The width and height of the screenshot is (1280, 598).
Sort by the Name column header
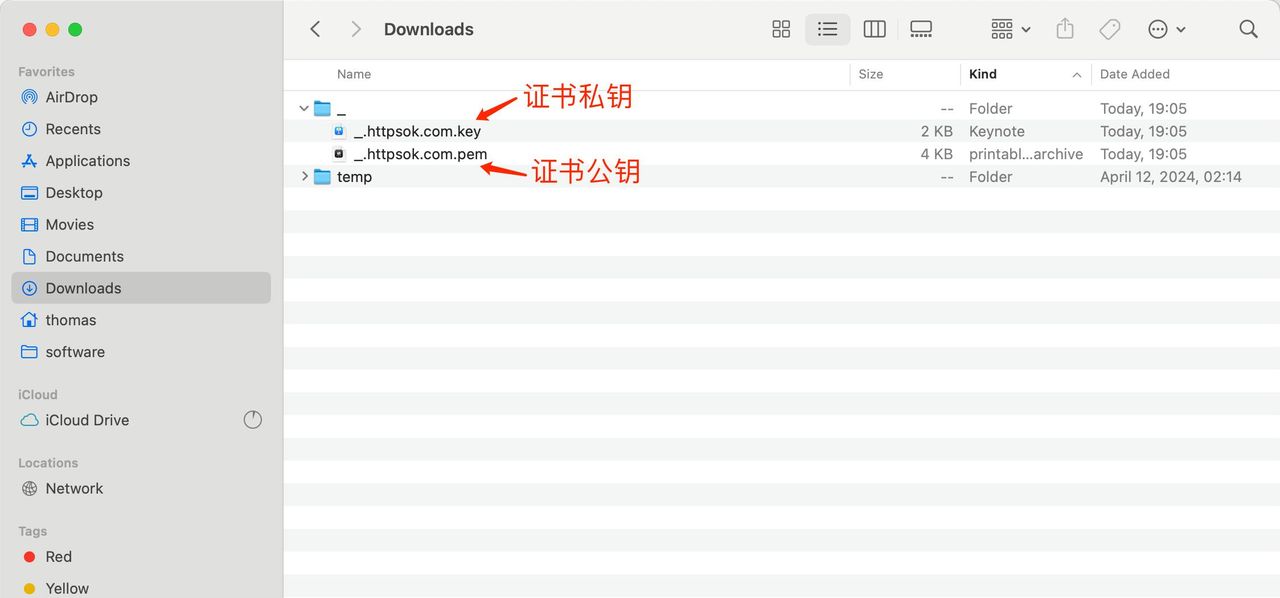click(354, 74)
